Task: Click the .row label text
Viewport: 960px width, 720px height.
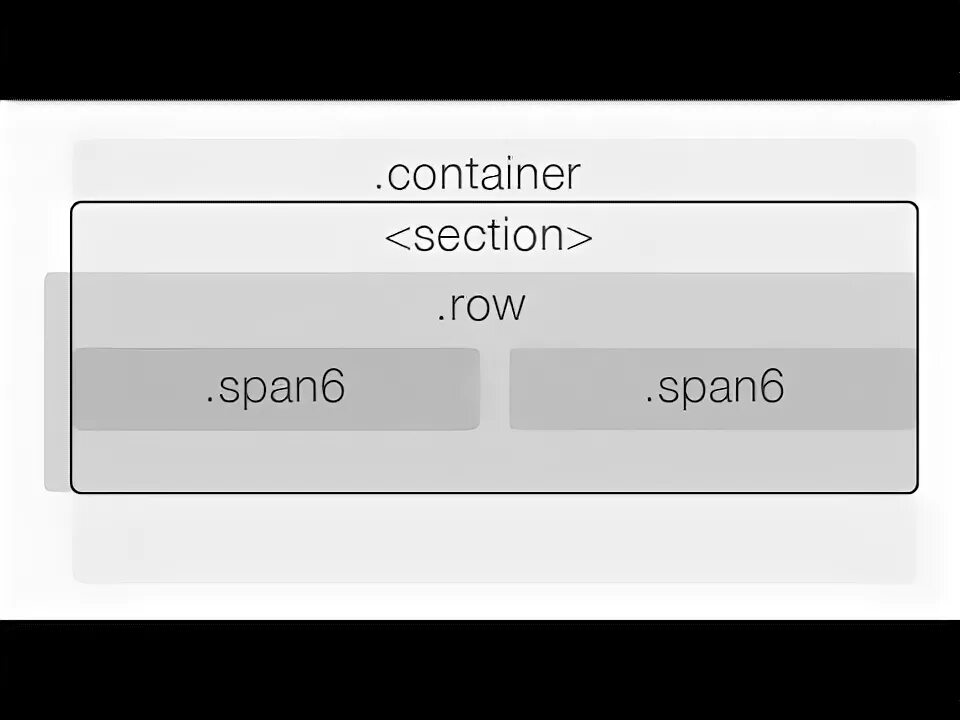Action: [481, 305]
